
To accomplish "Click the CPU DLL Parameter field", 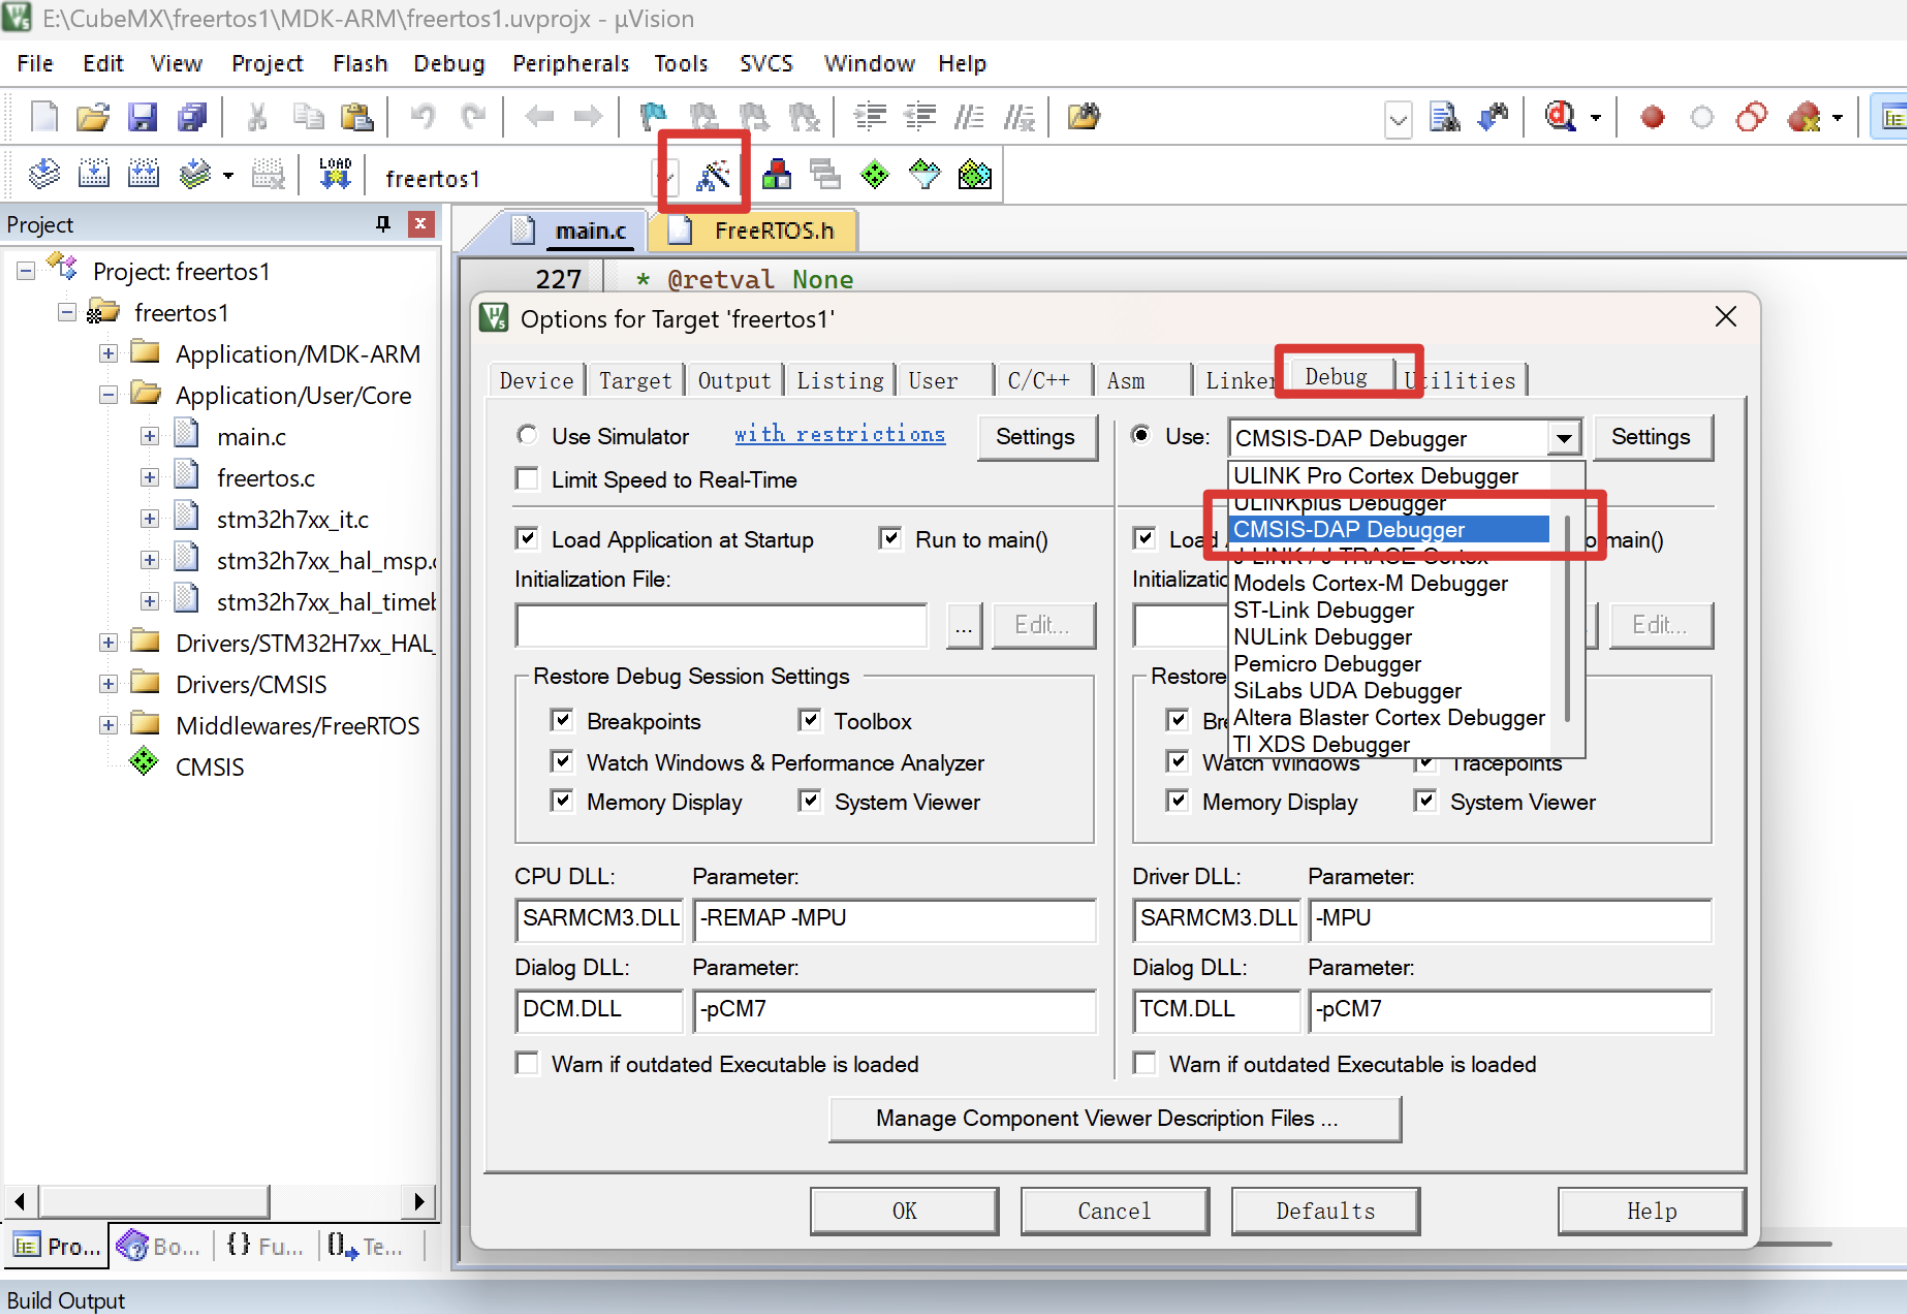I will [894, 919].
